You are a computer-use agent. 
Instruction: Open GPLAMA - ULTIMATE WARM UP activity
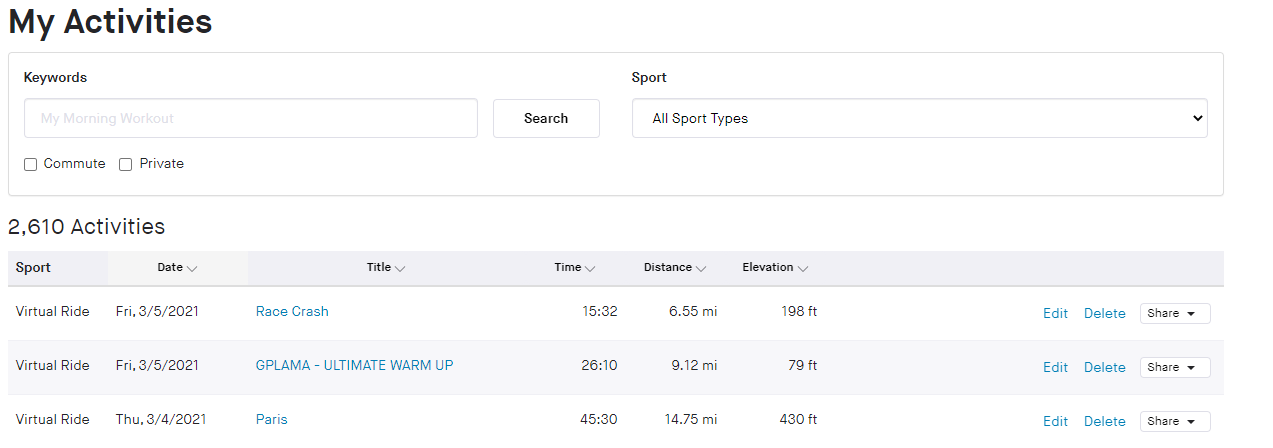point(354,365)
